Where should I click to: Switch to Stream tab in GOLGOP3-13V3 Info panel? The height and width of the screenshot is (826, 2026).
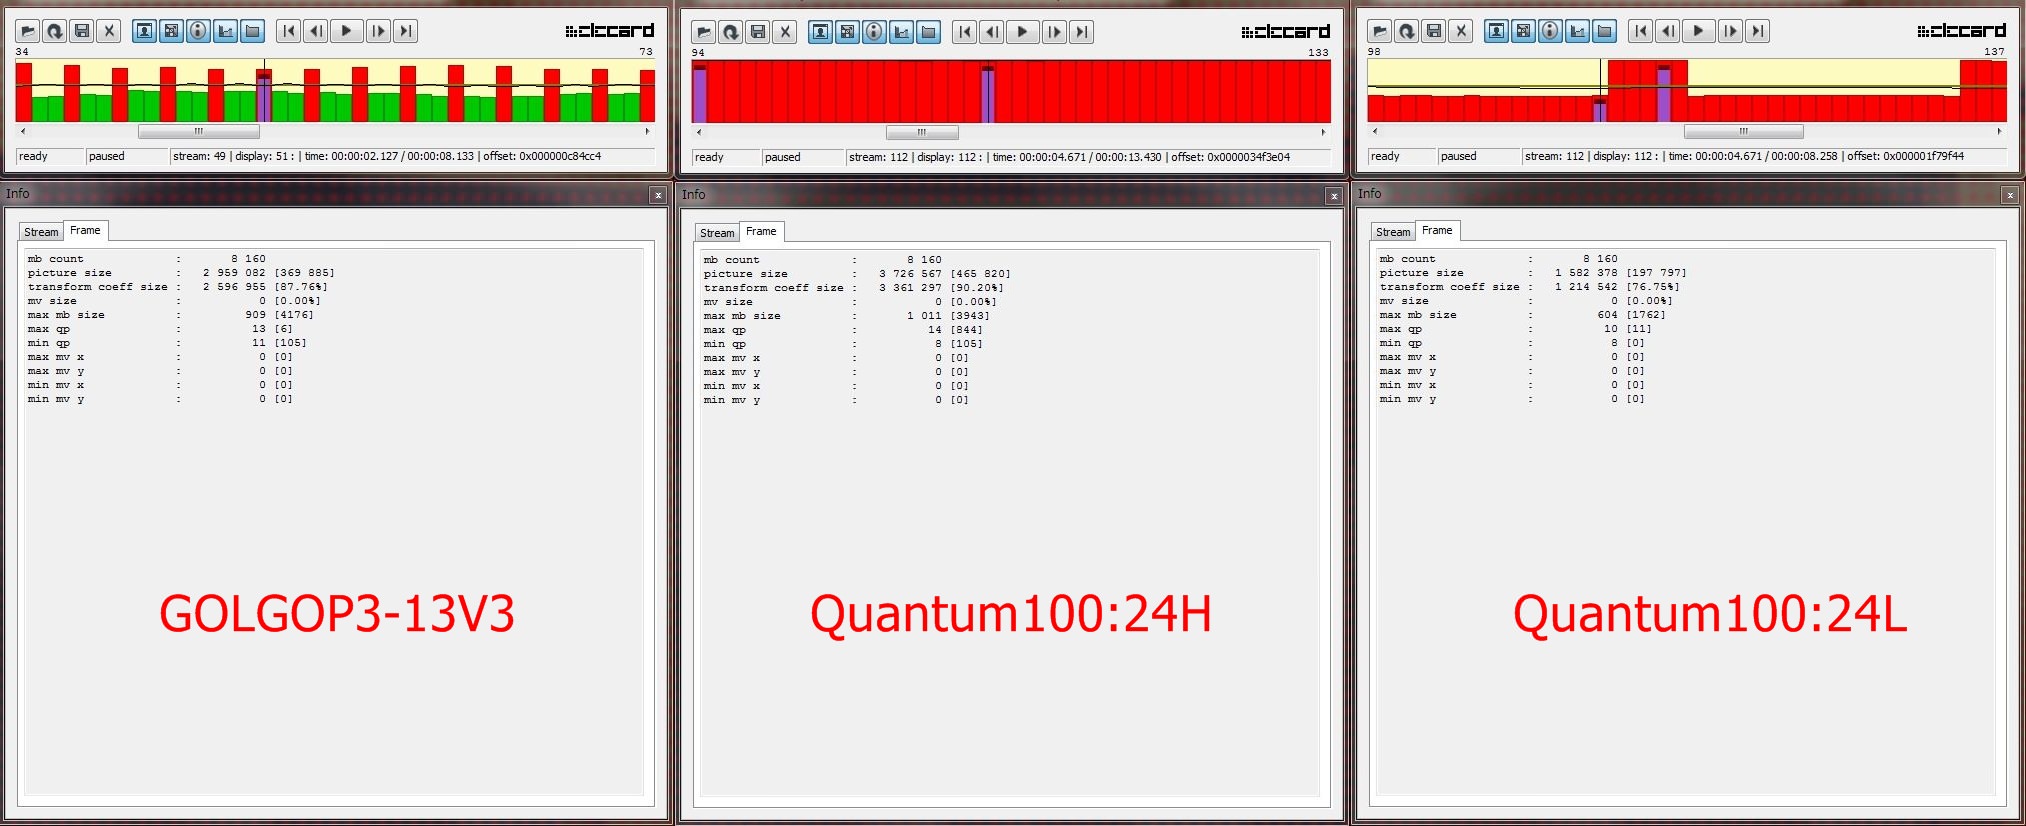41,232
